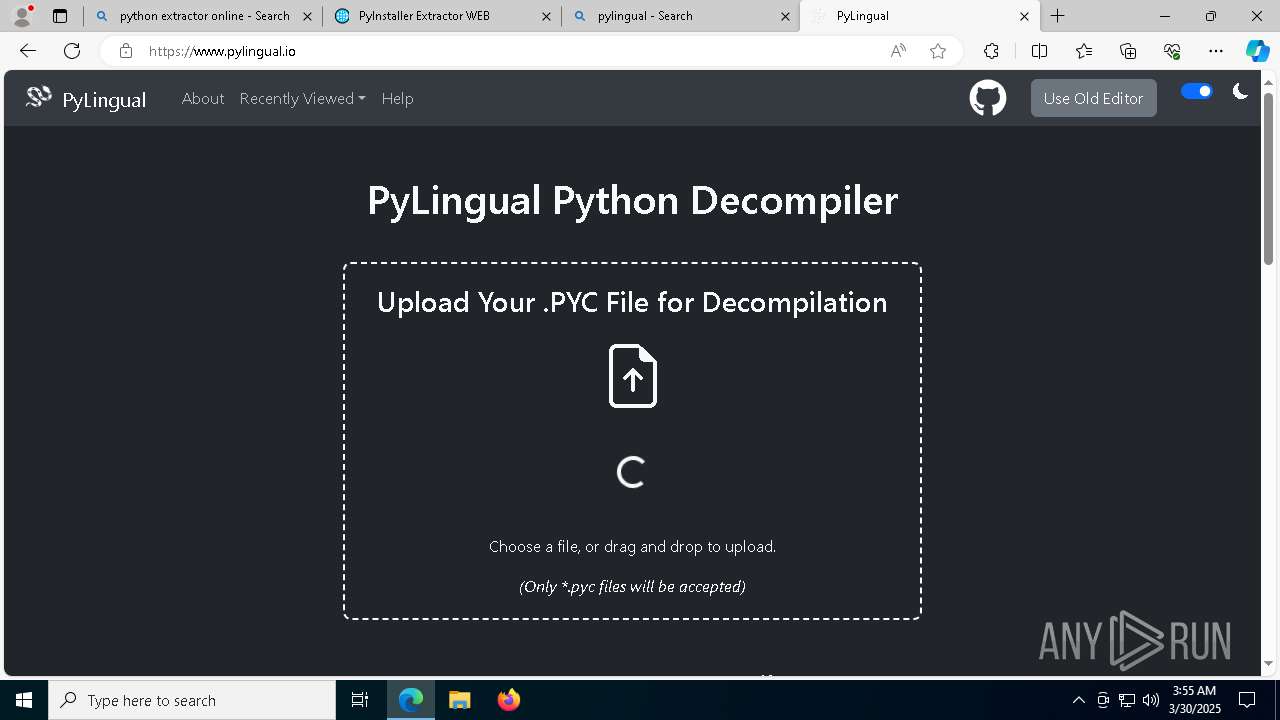
Task: Show hidden system tray icons
Action: click(1078, 700)
